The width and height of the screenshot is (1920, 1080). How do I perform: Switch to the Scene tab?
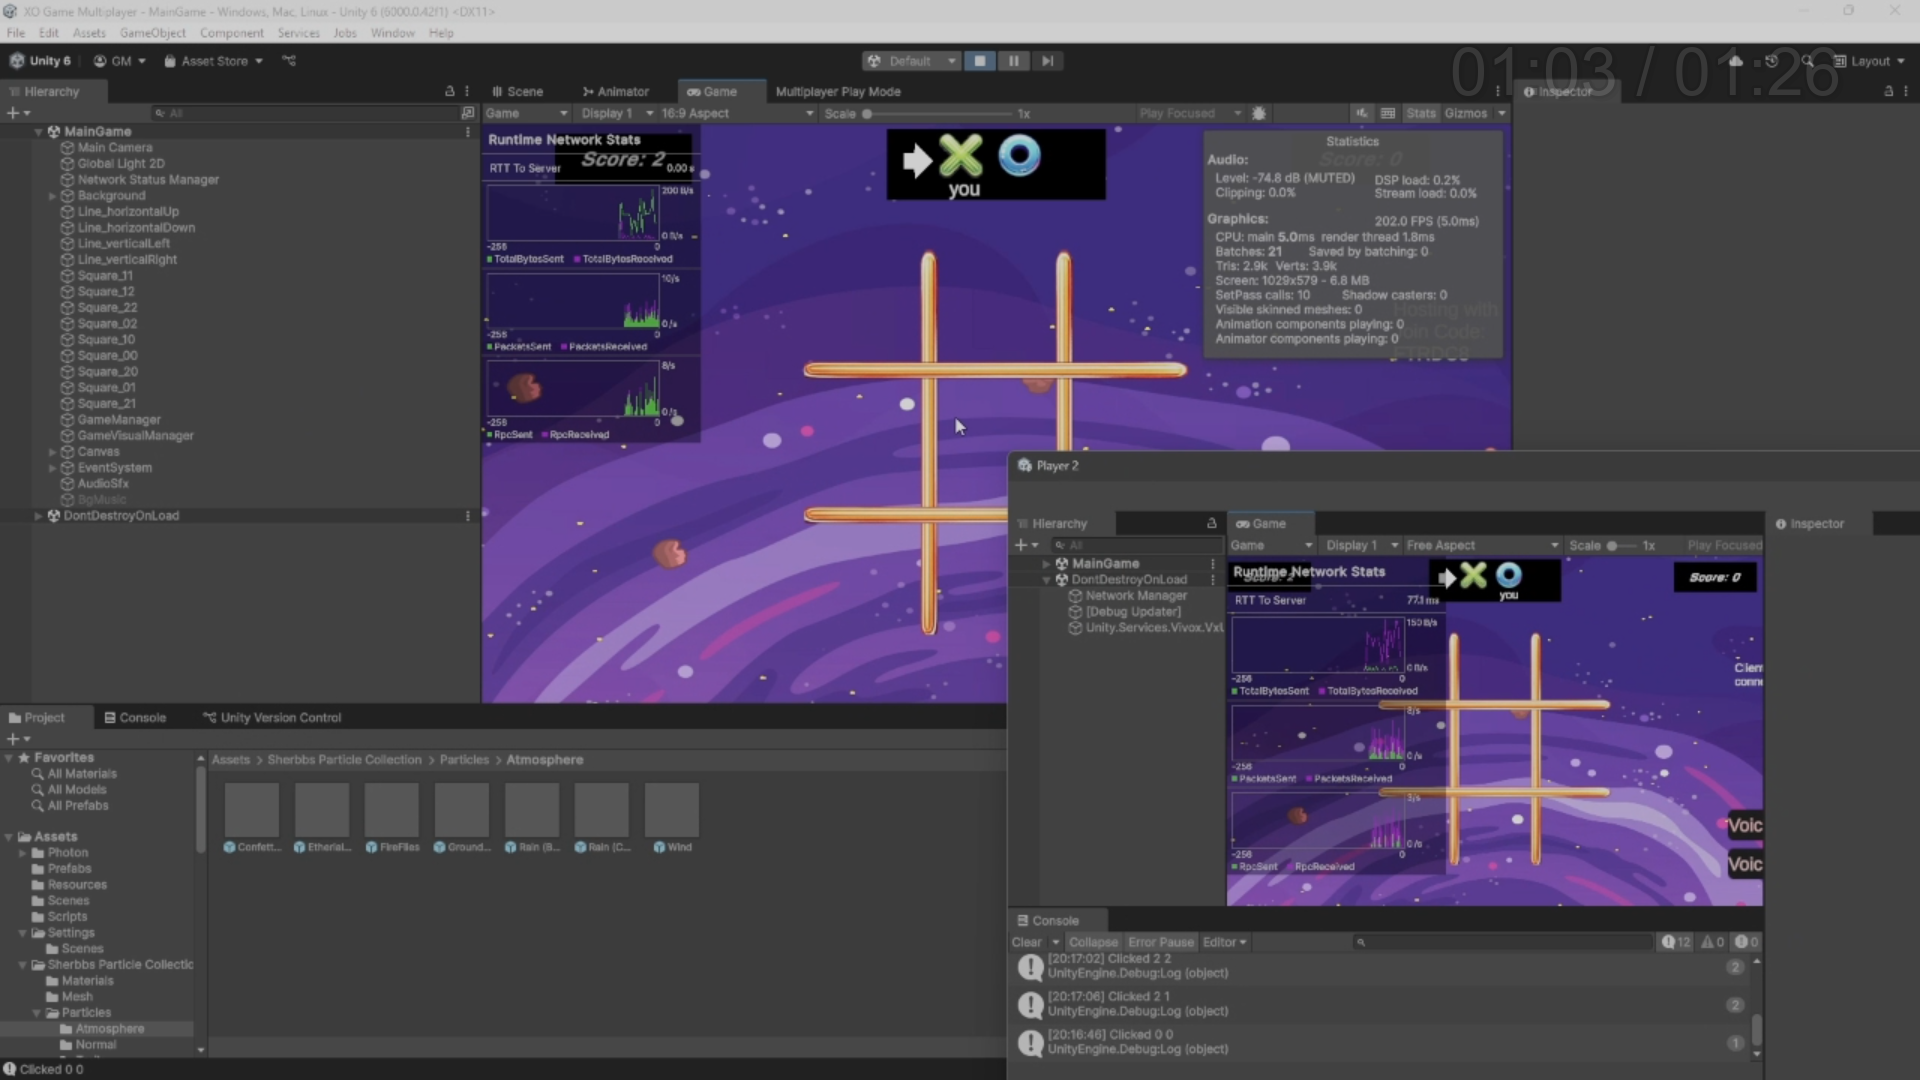517,91
